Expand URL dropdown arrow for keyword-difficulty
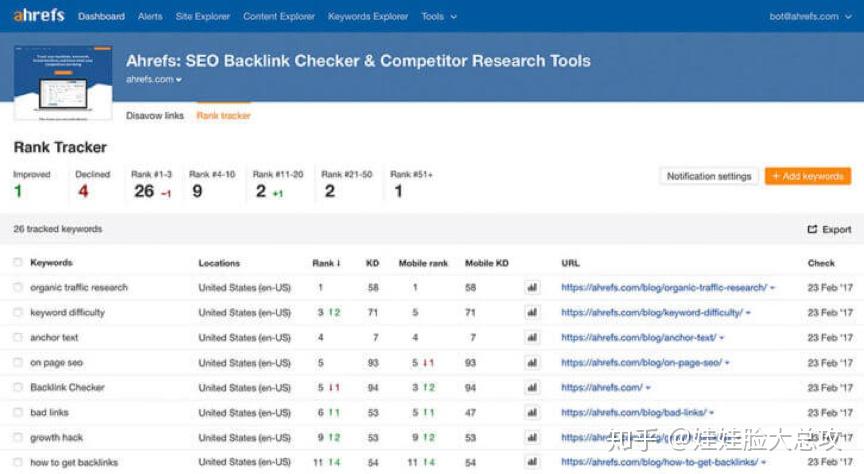The width and height of the screenshot is (864, 474). pos(748,313)
